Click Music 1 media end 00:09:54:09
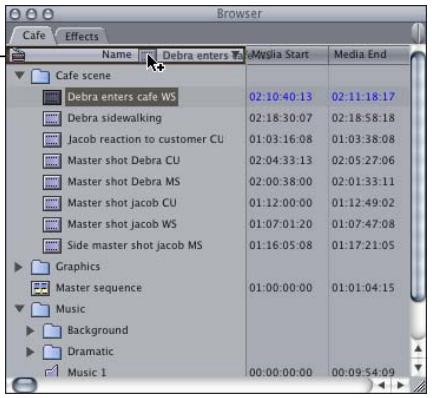 coord(363,372)
